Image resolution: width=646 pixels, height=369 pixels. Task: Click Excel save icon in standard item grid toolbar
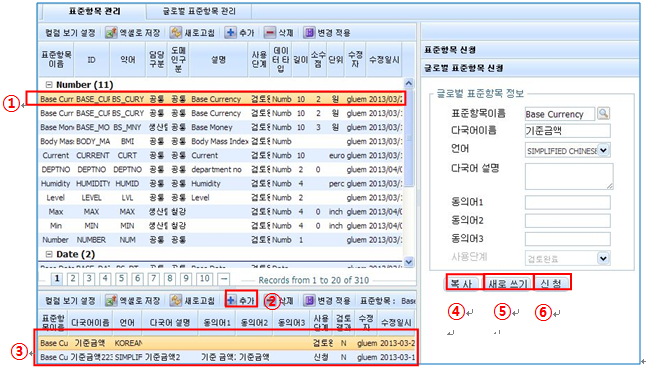pyautogui.click(x=111, y=33)
